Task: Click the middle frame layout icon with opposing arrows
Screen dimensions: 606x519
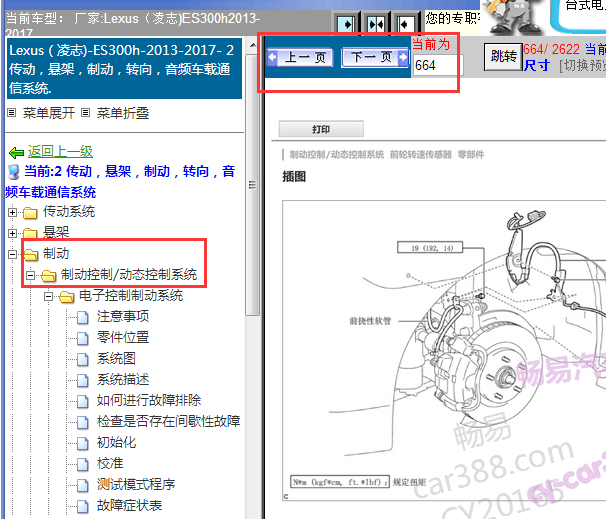Action: pyautogui.click(x=376, y=25)
